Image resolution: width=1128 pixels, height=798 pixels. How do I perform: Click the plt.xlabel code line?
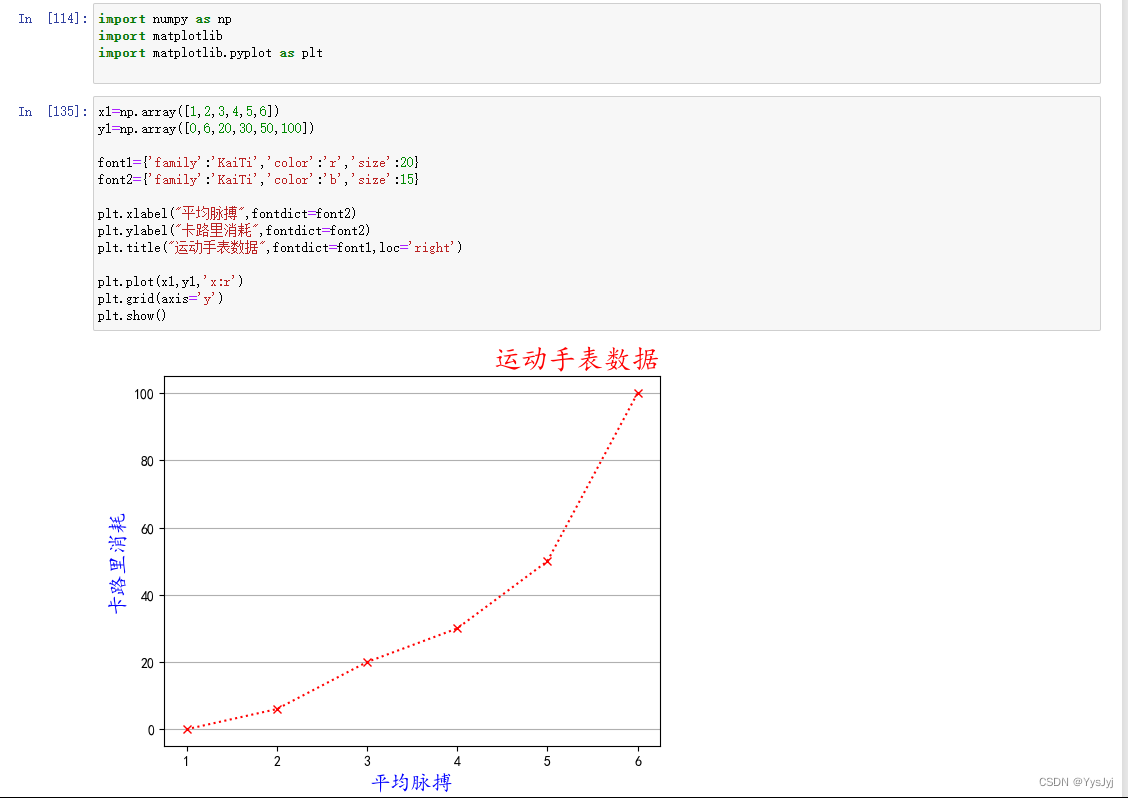click(x=227, y=214)
